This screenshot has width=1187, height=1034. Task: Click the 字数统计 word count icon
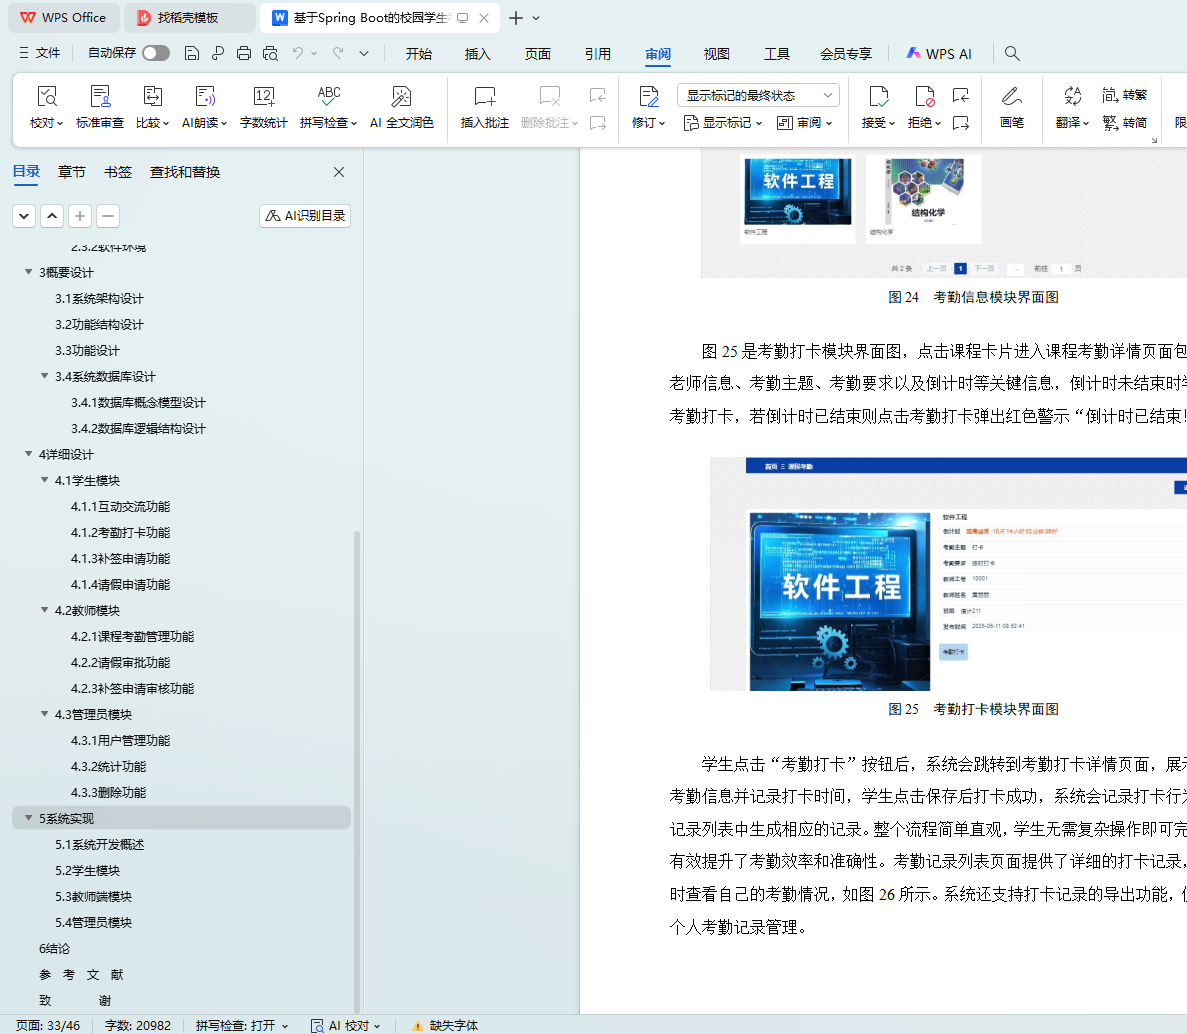tap(263, 97)
